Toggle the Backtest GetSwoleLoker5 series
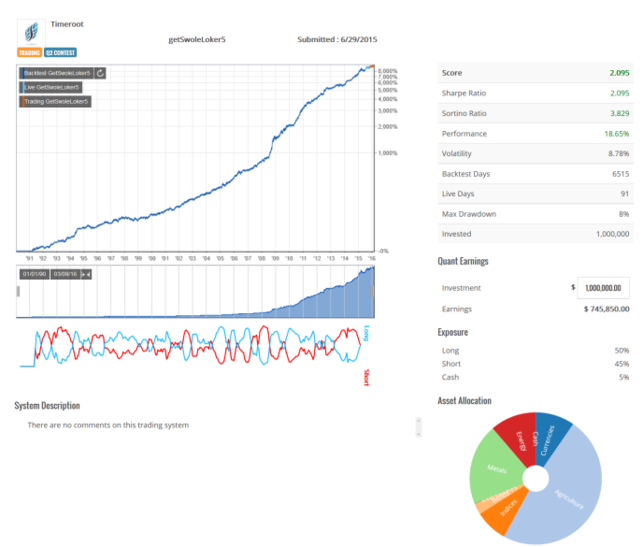The image size is (643, 547). [x=57, y=73]
